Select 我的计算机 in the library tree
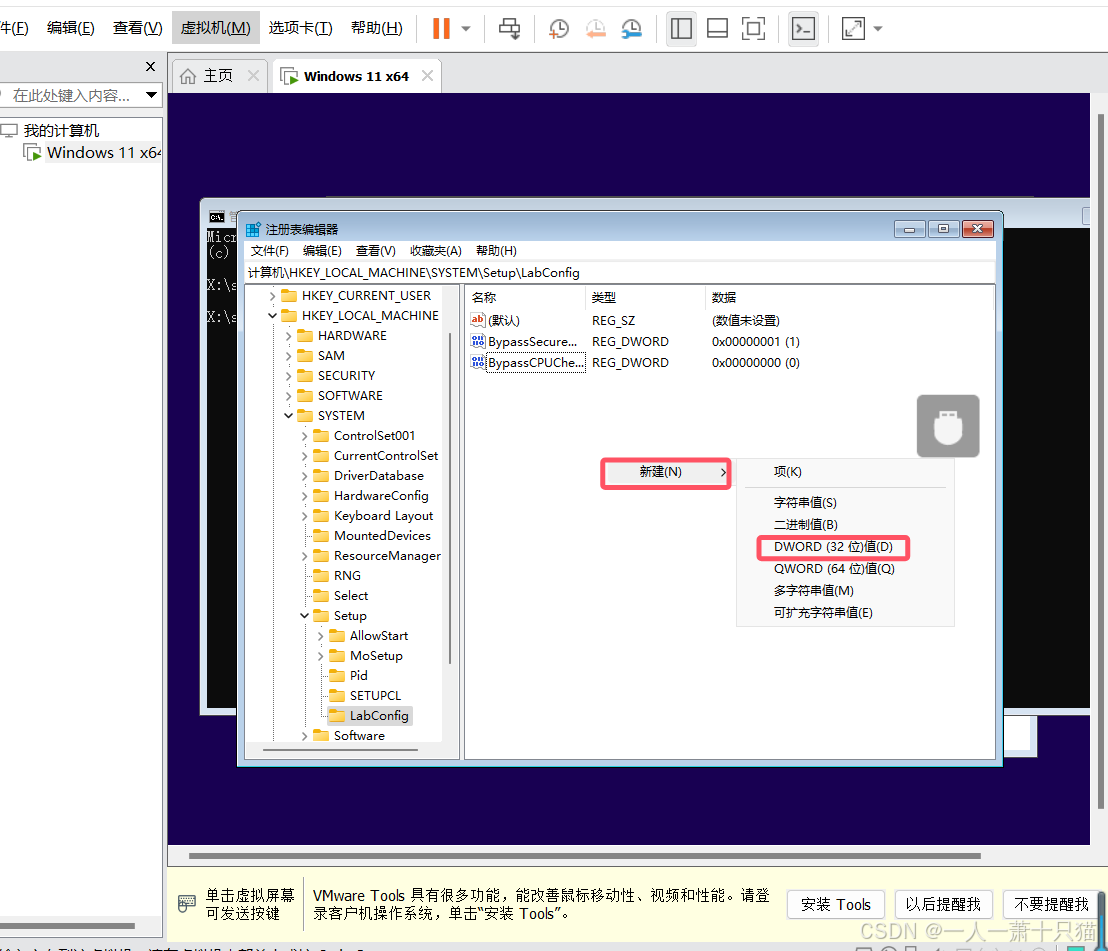 (61, 131)
